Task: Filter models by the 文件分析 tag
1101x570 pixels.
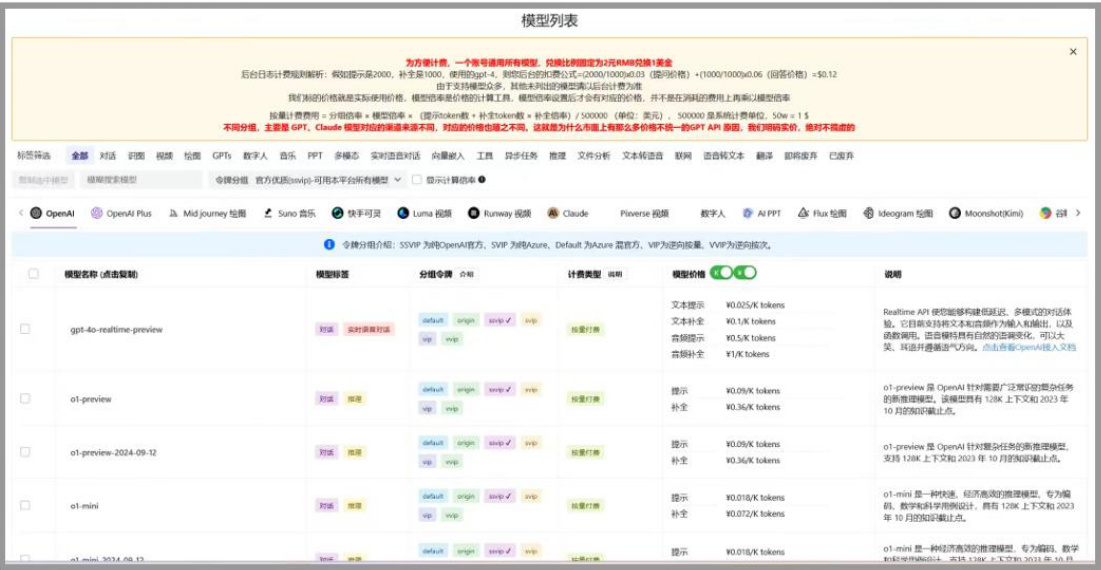Action: click(x=594, y=156)
